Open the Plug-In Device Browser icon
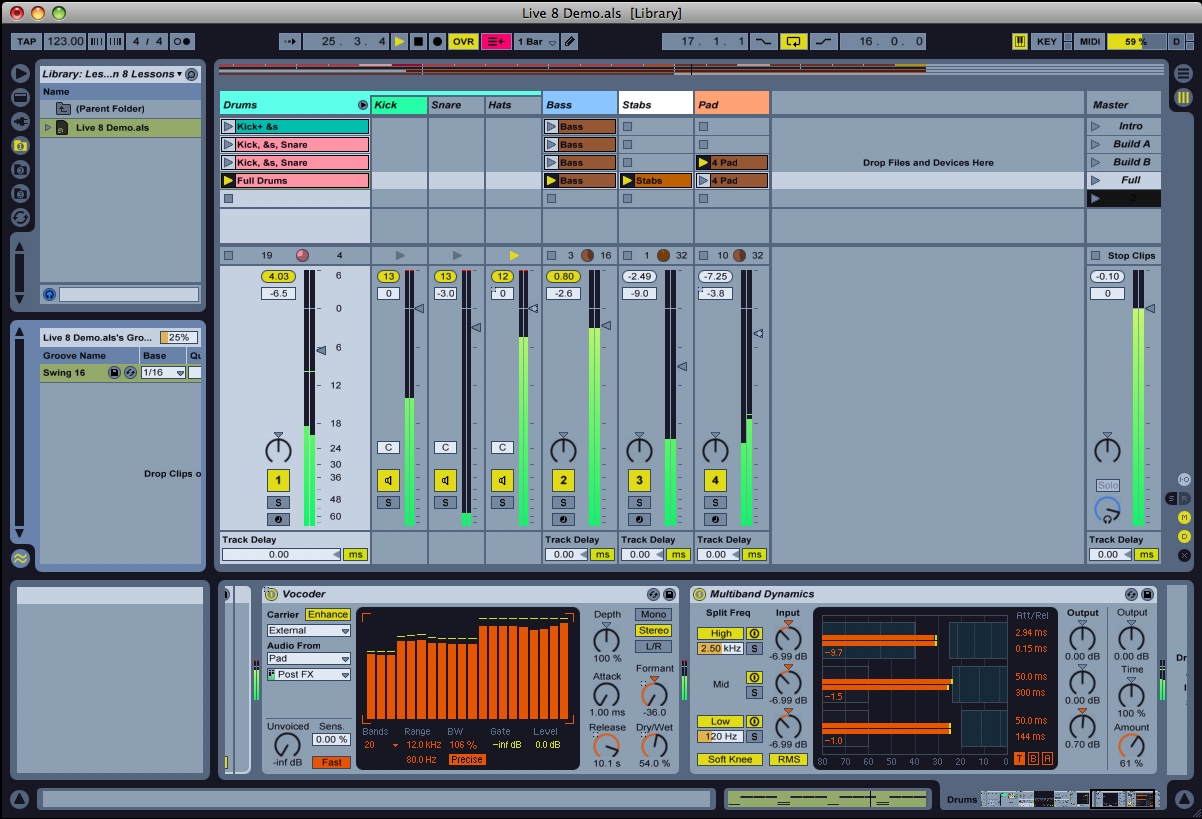1202x819 pixels. click(x=20, y=121)
